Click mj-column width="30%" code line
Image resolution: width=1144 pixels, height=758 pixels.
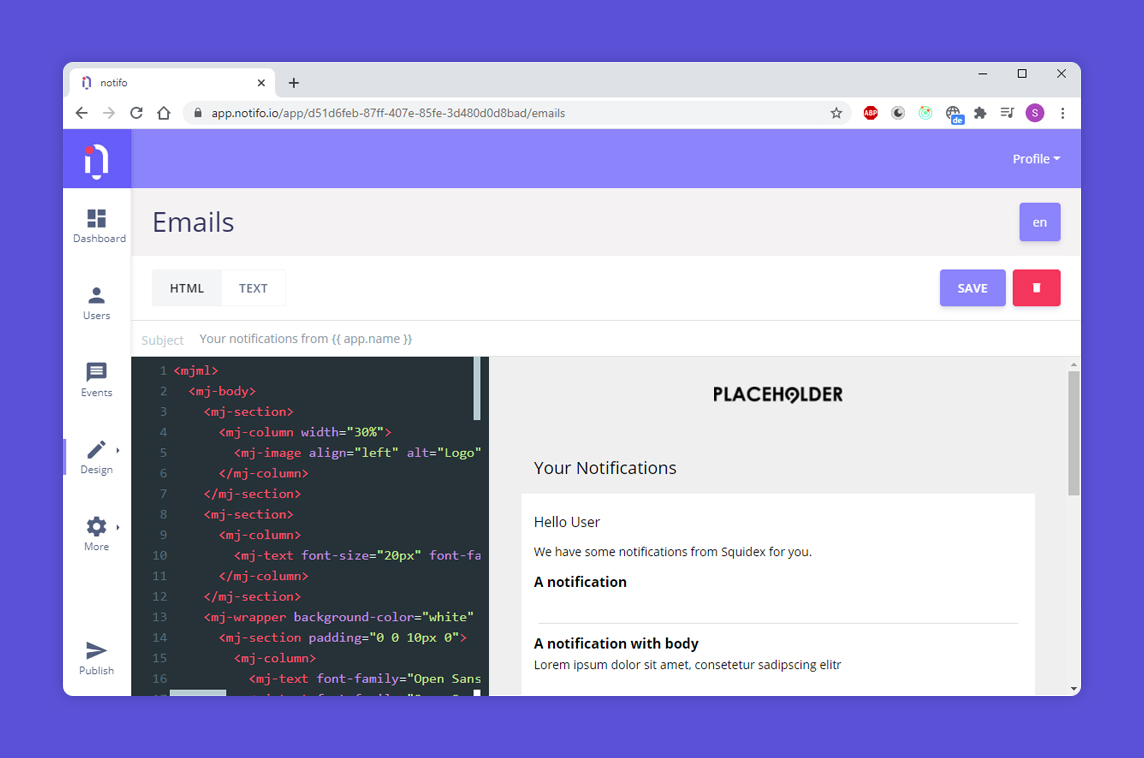point(305,432)
